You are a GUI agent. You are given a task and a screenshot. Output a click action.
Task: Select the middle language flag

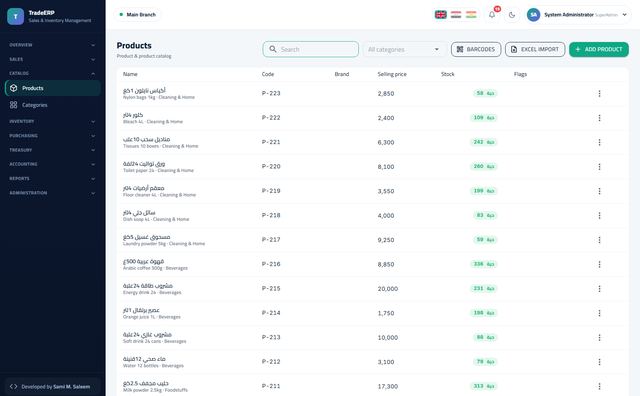pos(456,15)
